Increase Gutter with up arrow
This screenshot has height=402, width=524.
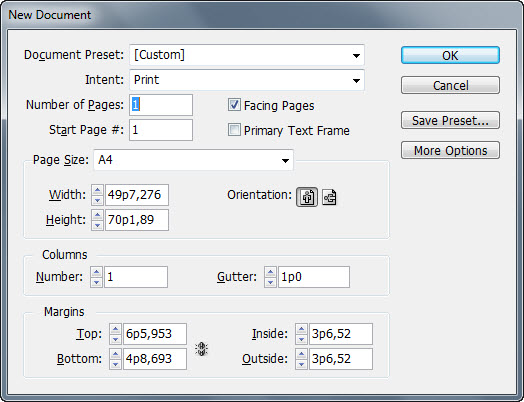pos(270,272)
